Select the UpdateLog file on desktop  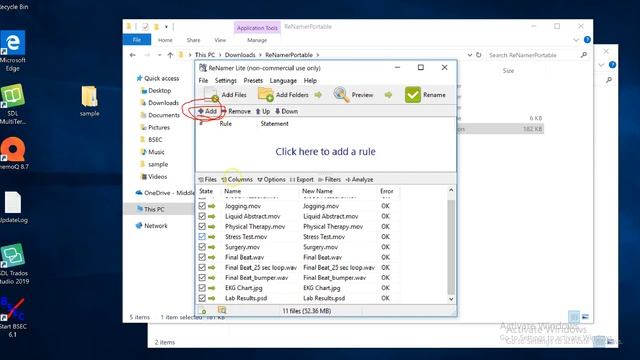[x=13, y=207]
